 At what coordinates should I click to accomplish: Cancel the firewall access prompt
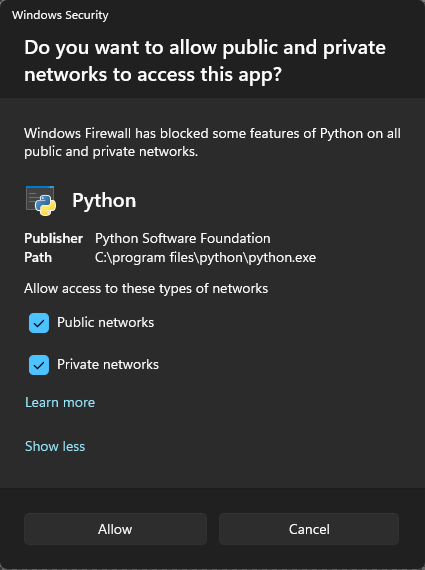[309, 529]
